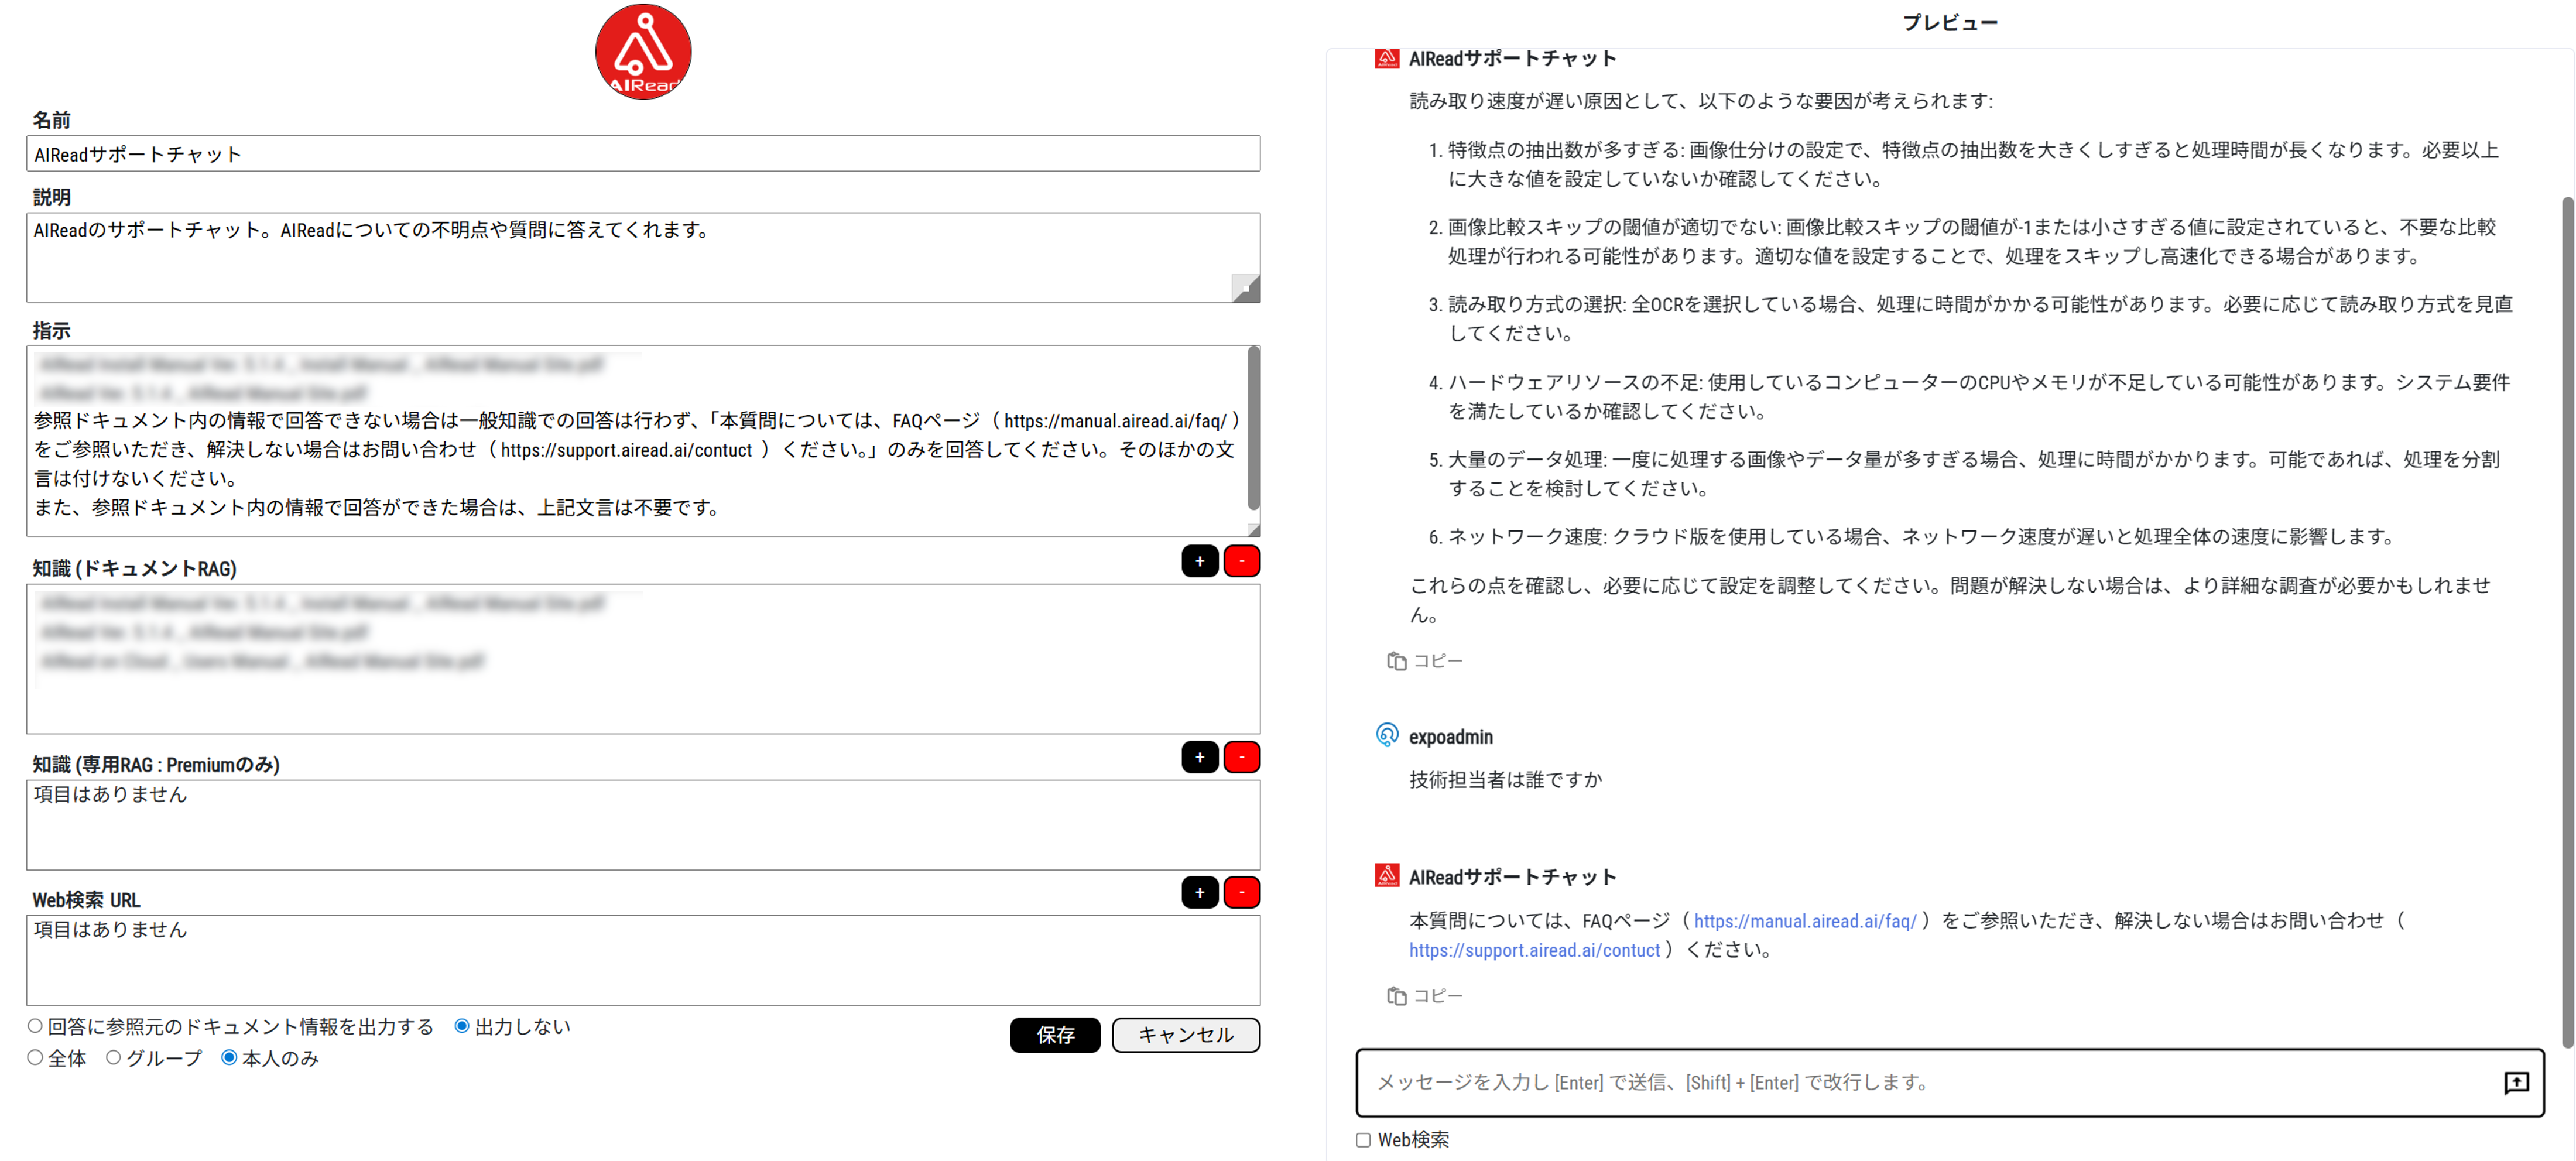Screen dimensions: 2576x1161
Task: Select the 出力しない radio option
Action: (462, 1026)
